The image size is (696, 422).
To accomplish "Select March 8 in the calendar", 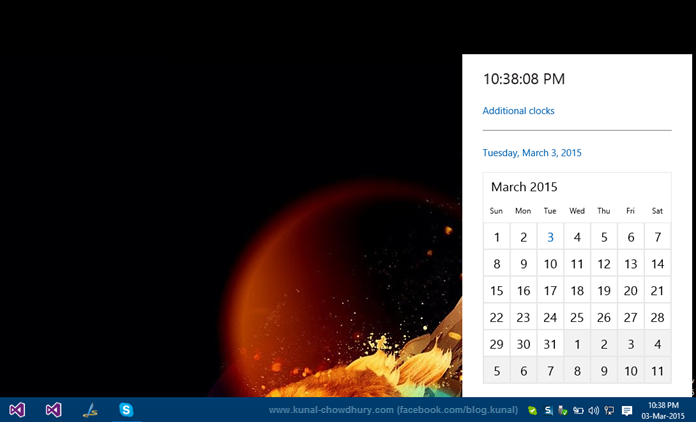I will (x=497, y=264).
